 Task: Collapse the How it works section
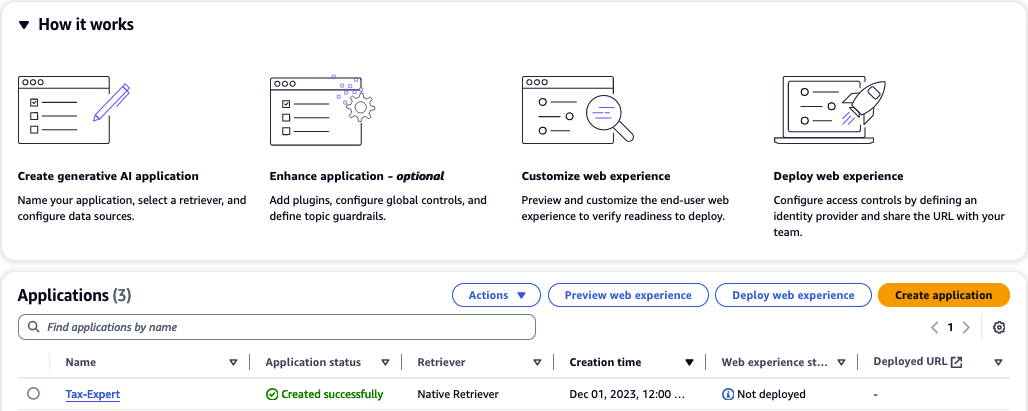point(25,25)
